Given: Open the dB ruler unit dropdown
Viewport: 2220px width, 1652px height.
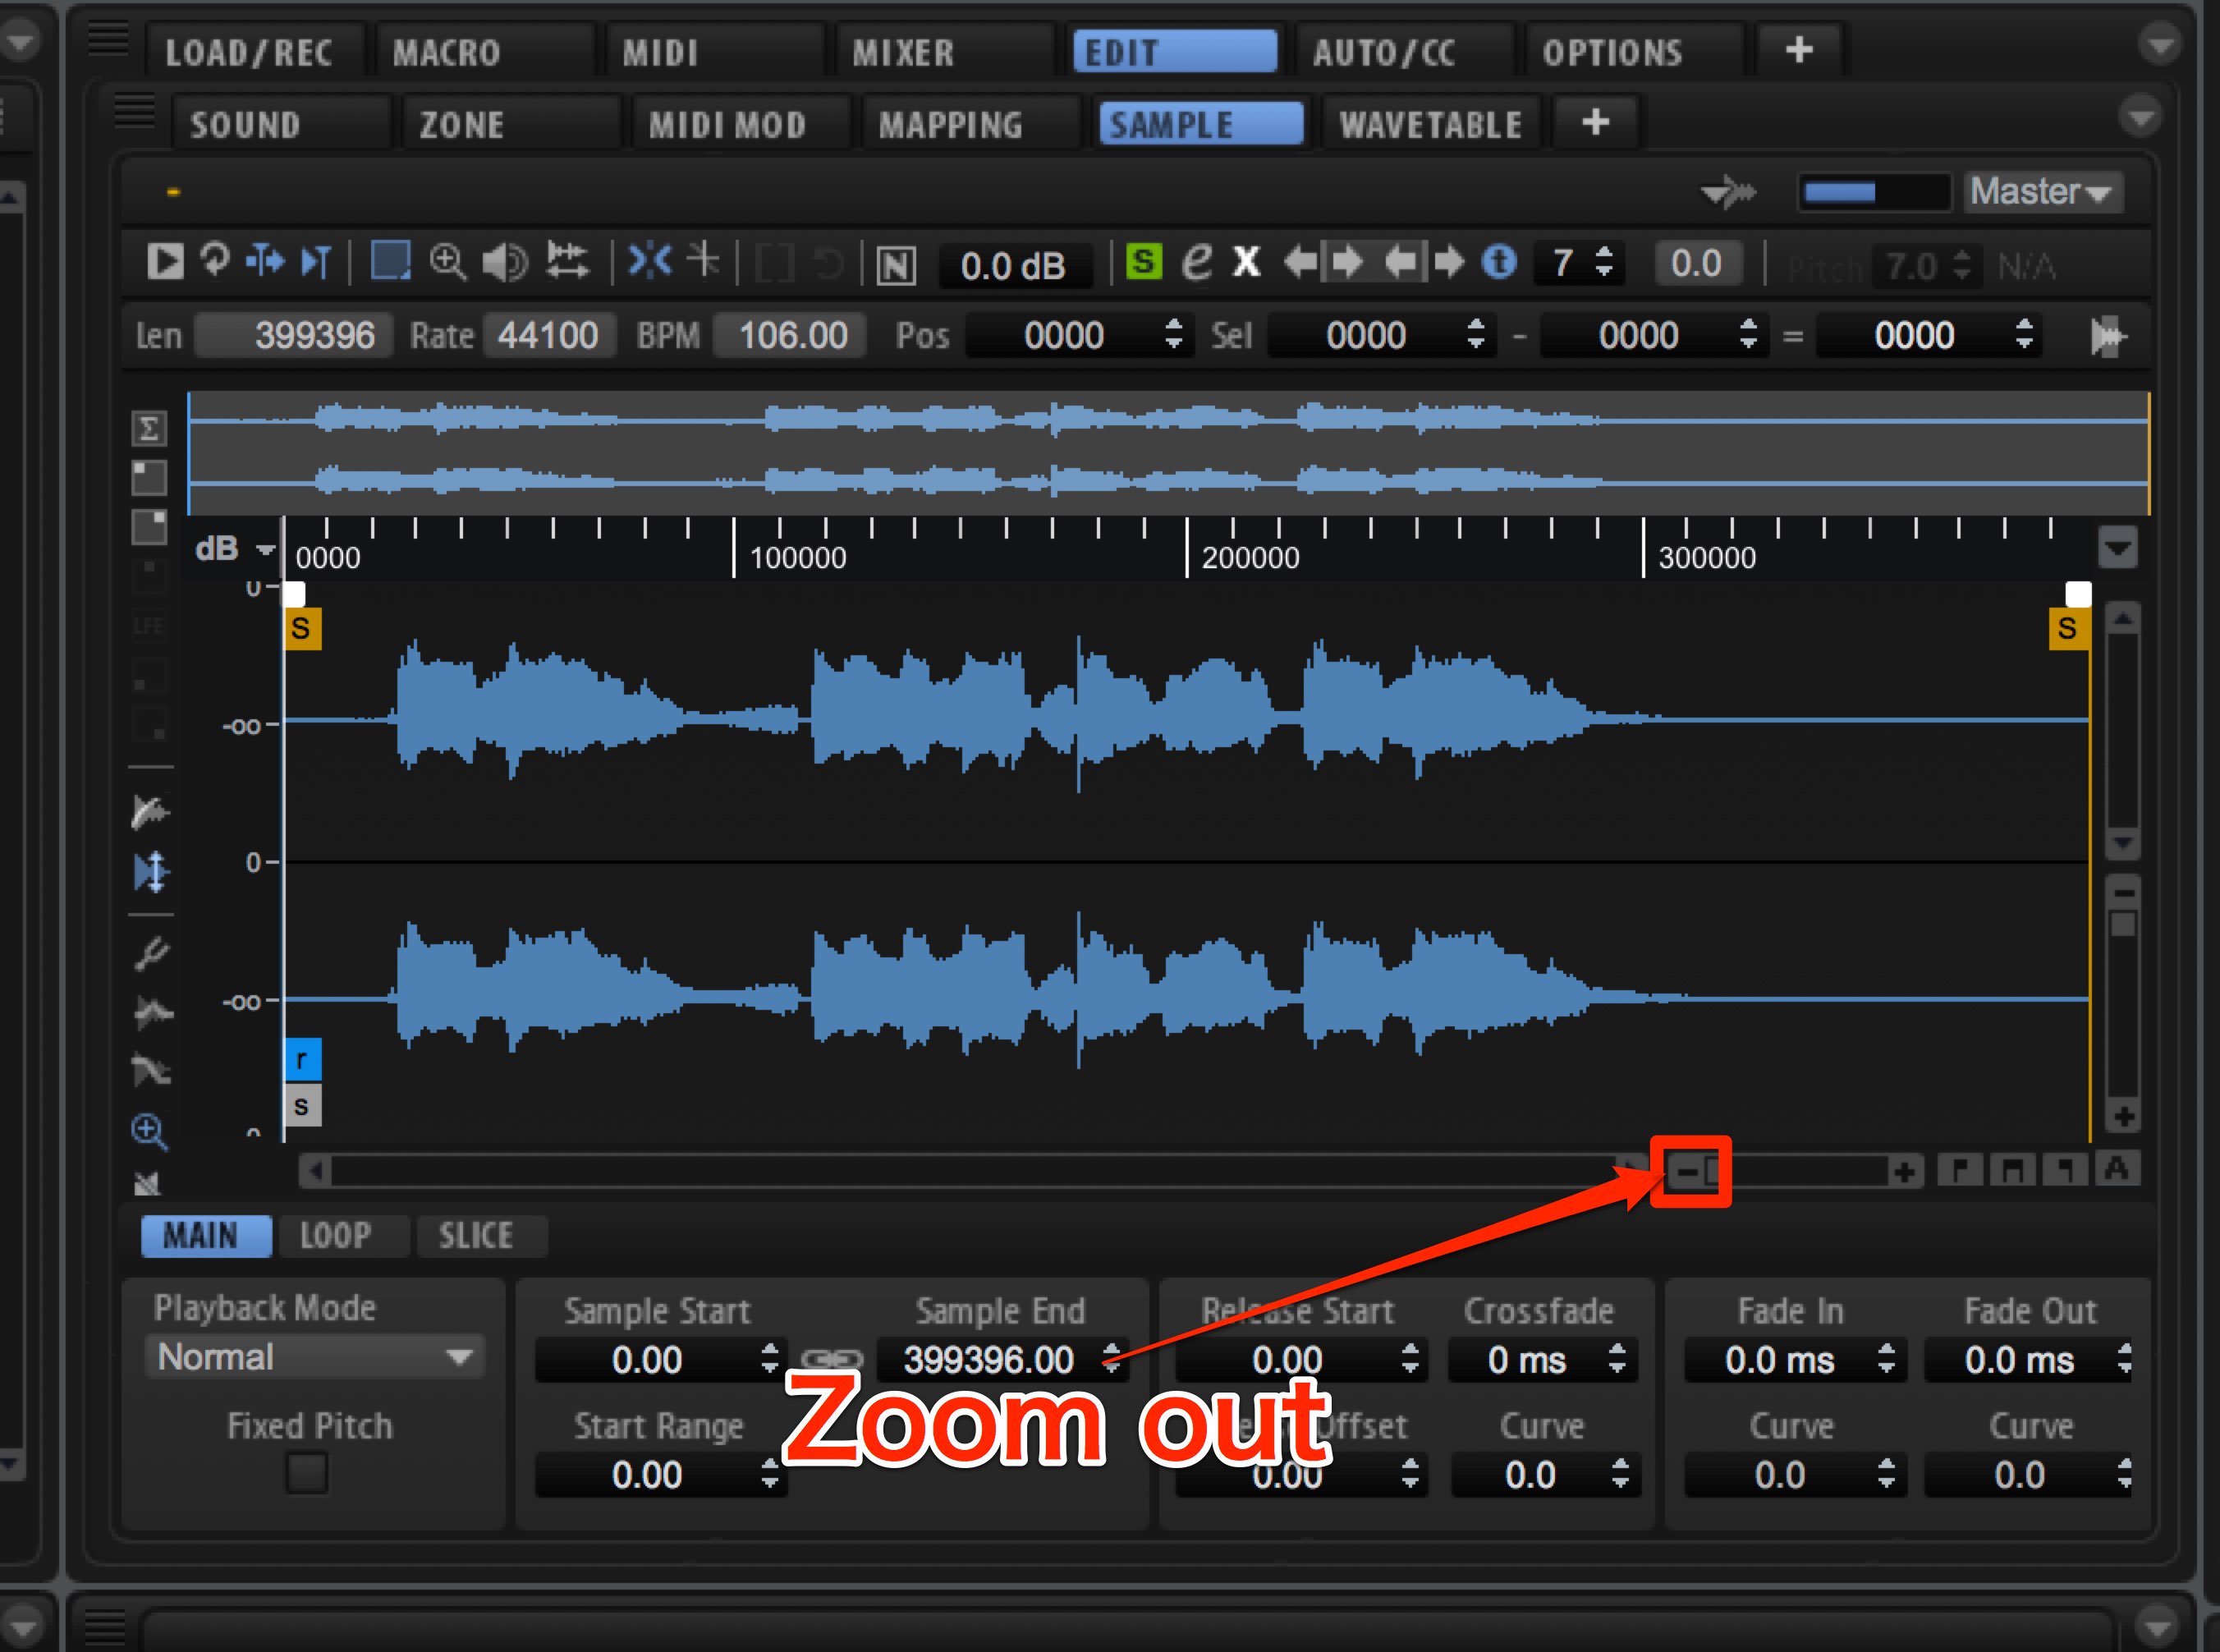Looking at the screenshot, I should pos(235,549).
